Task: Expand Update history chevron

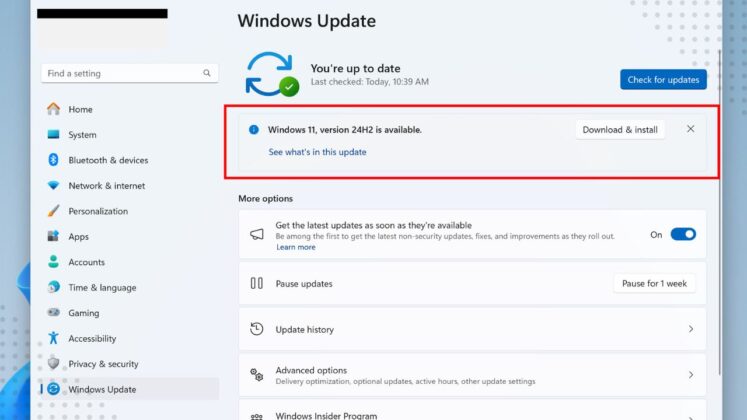Action: click(x=691, y=329)
